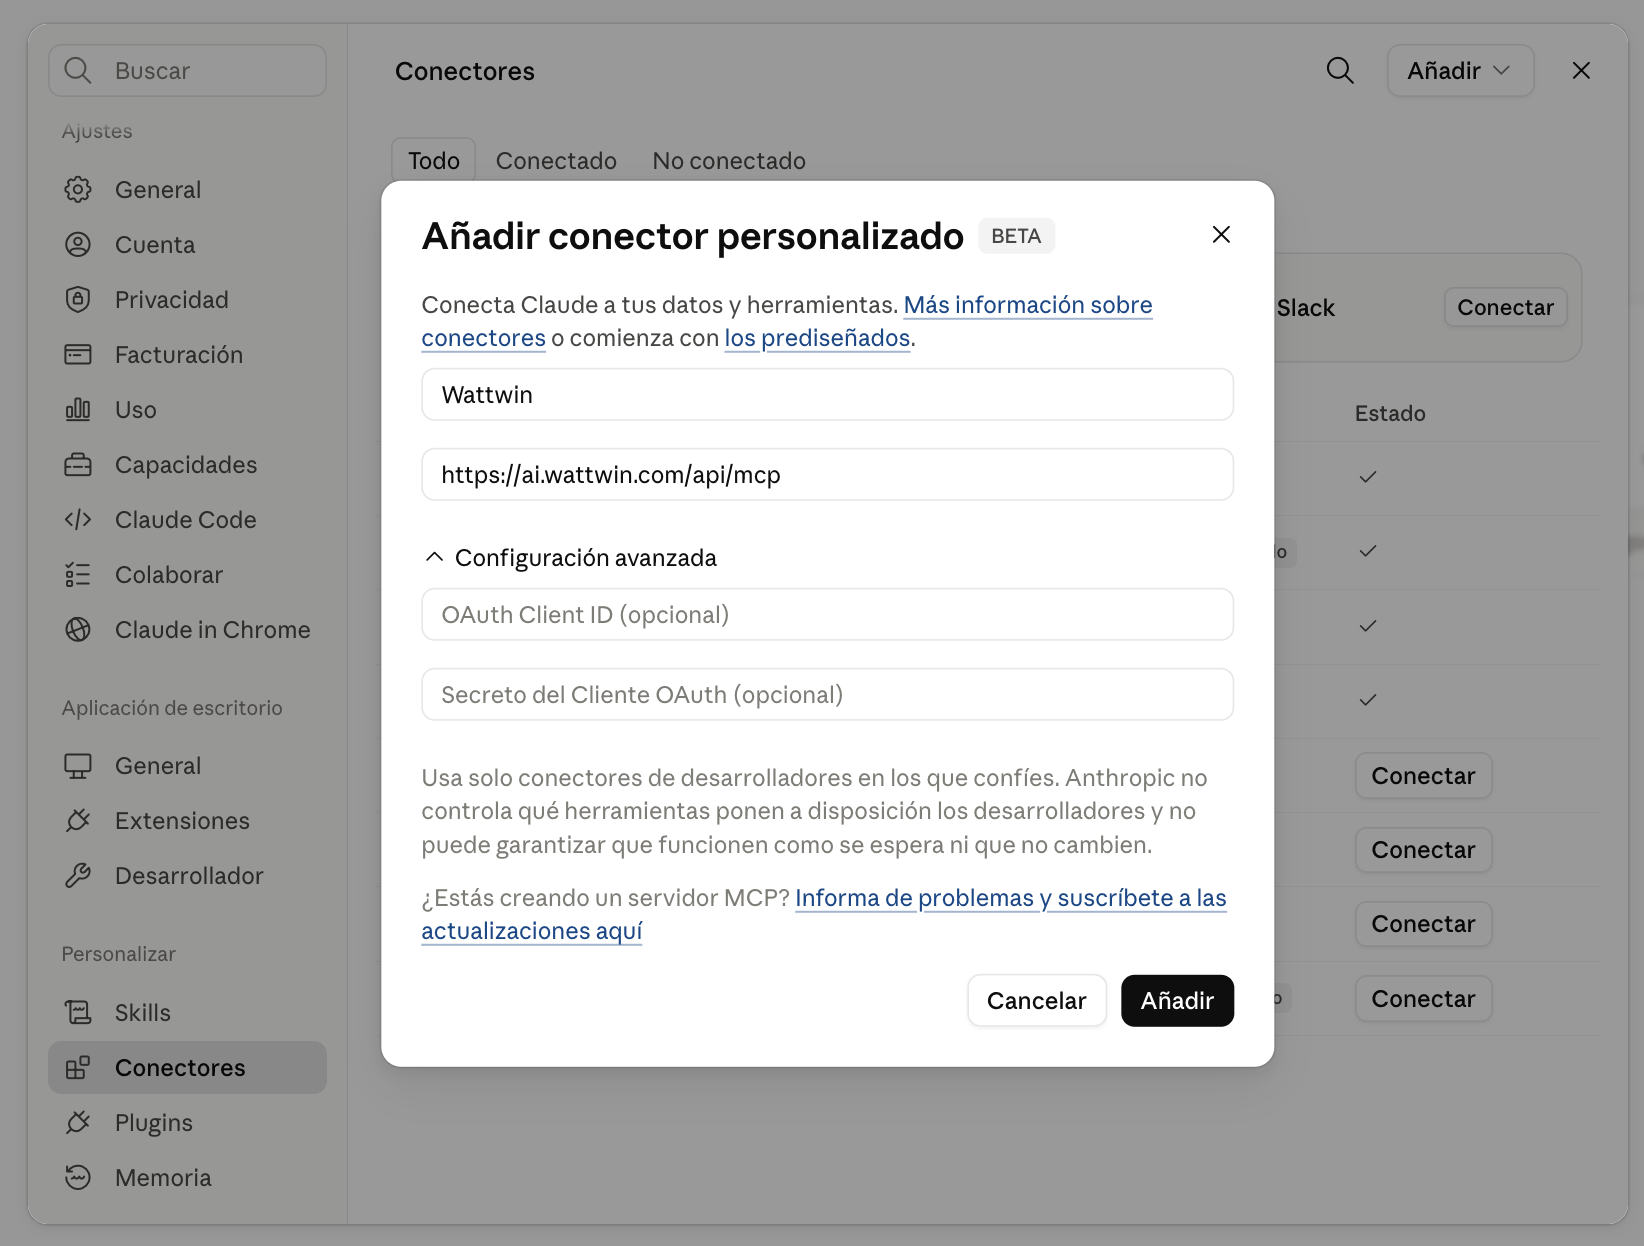
Task: Open the Privacidad settings page
Action: click(x=187, y=300)
